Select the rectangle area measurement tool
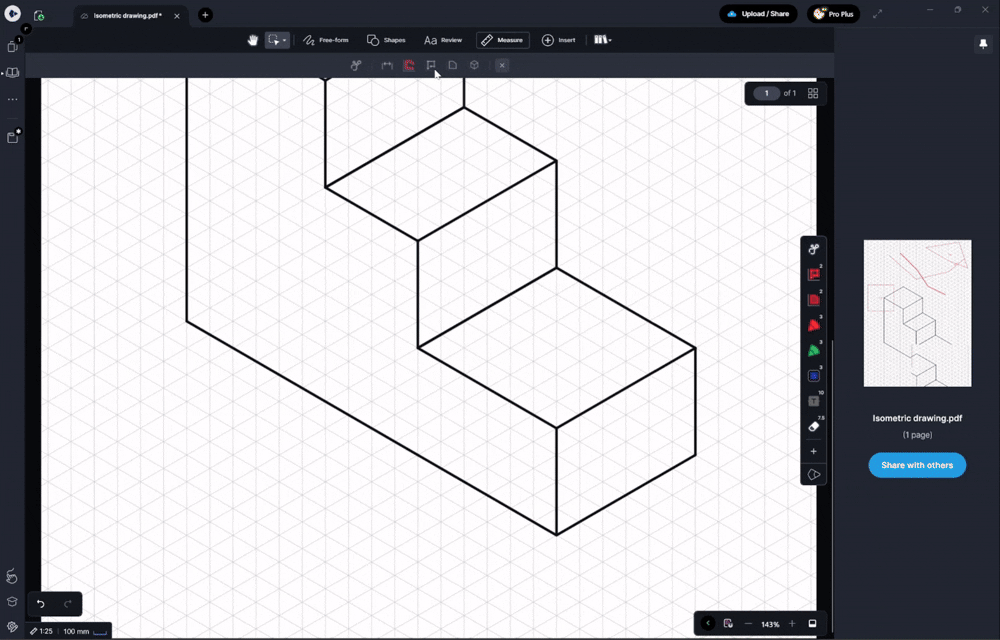The height and width of the screenshot is (640, 1000). 430,65
